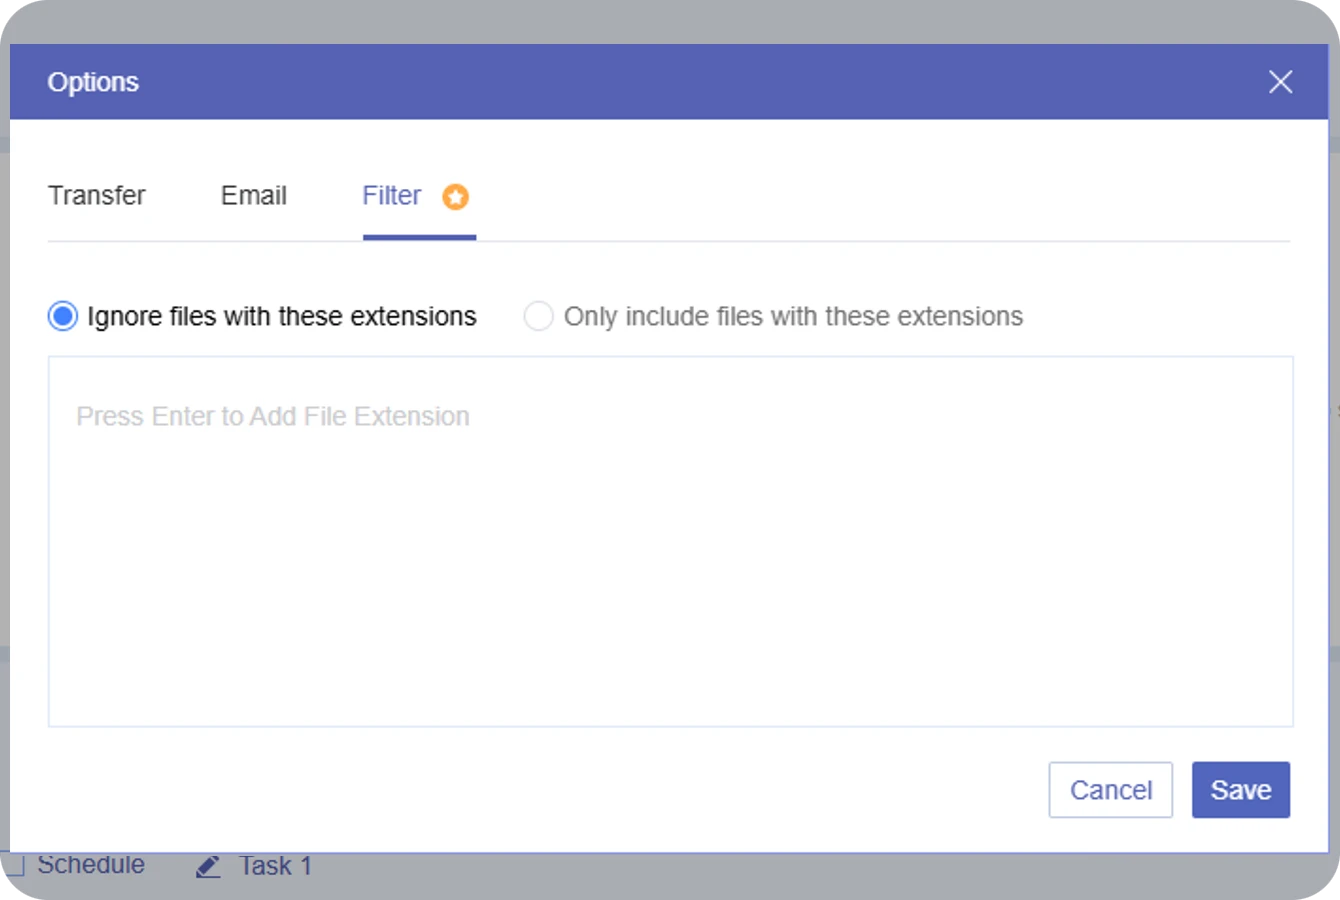Tick the Schedule checkbox below the dialog
1340x900 pixels.
coord(12,864)
